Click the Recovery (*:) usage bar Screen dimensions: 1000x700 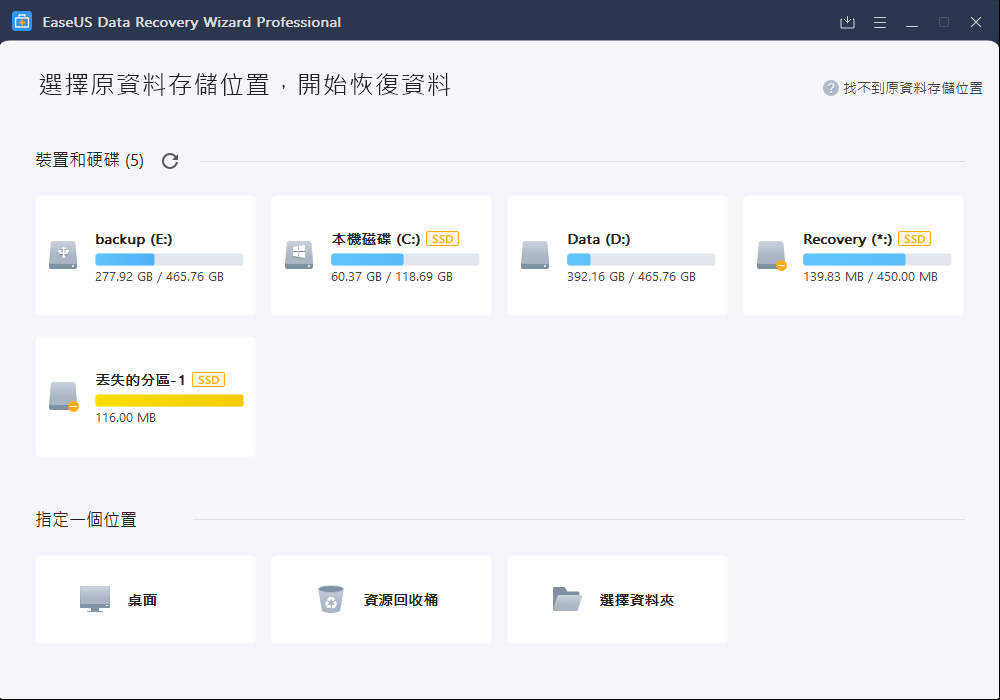(x=877, y=259)
